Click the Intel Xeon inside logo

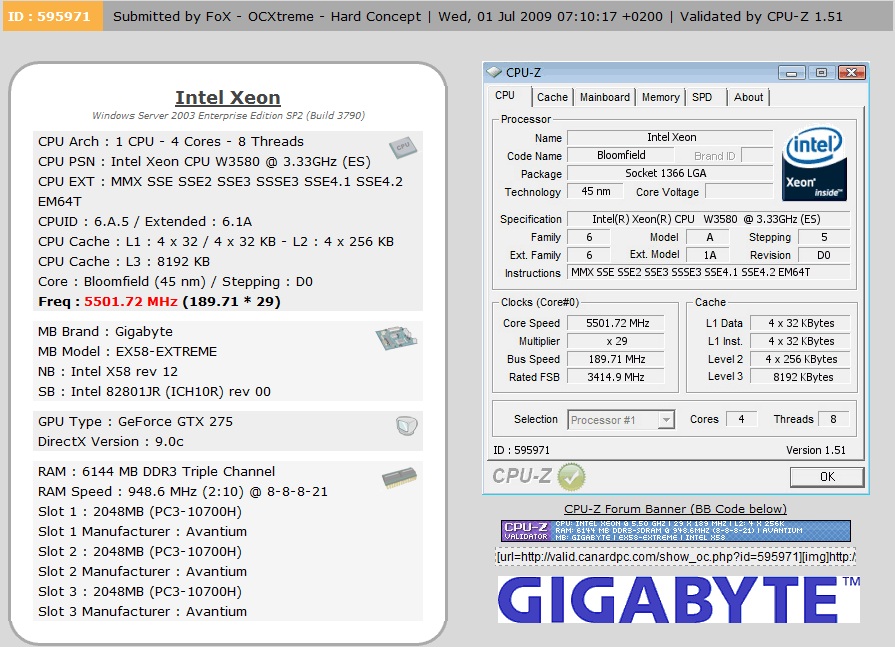[814, 163]
